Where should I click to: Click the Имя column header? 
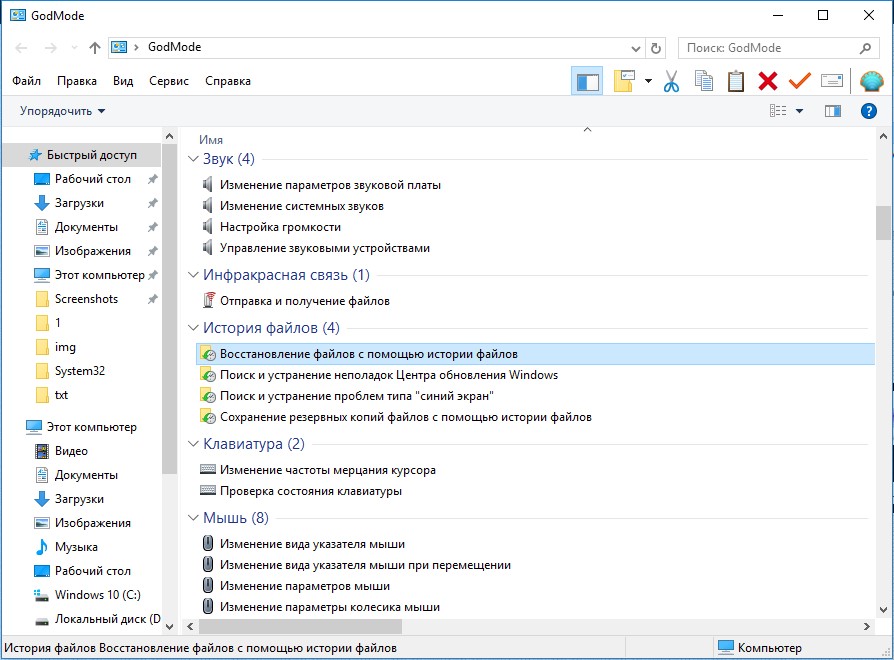211,140
